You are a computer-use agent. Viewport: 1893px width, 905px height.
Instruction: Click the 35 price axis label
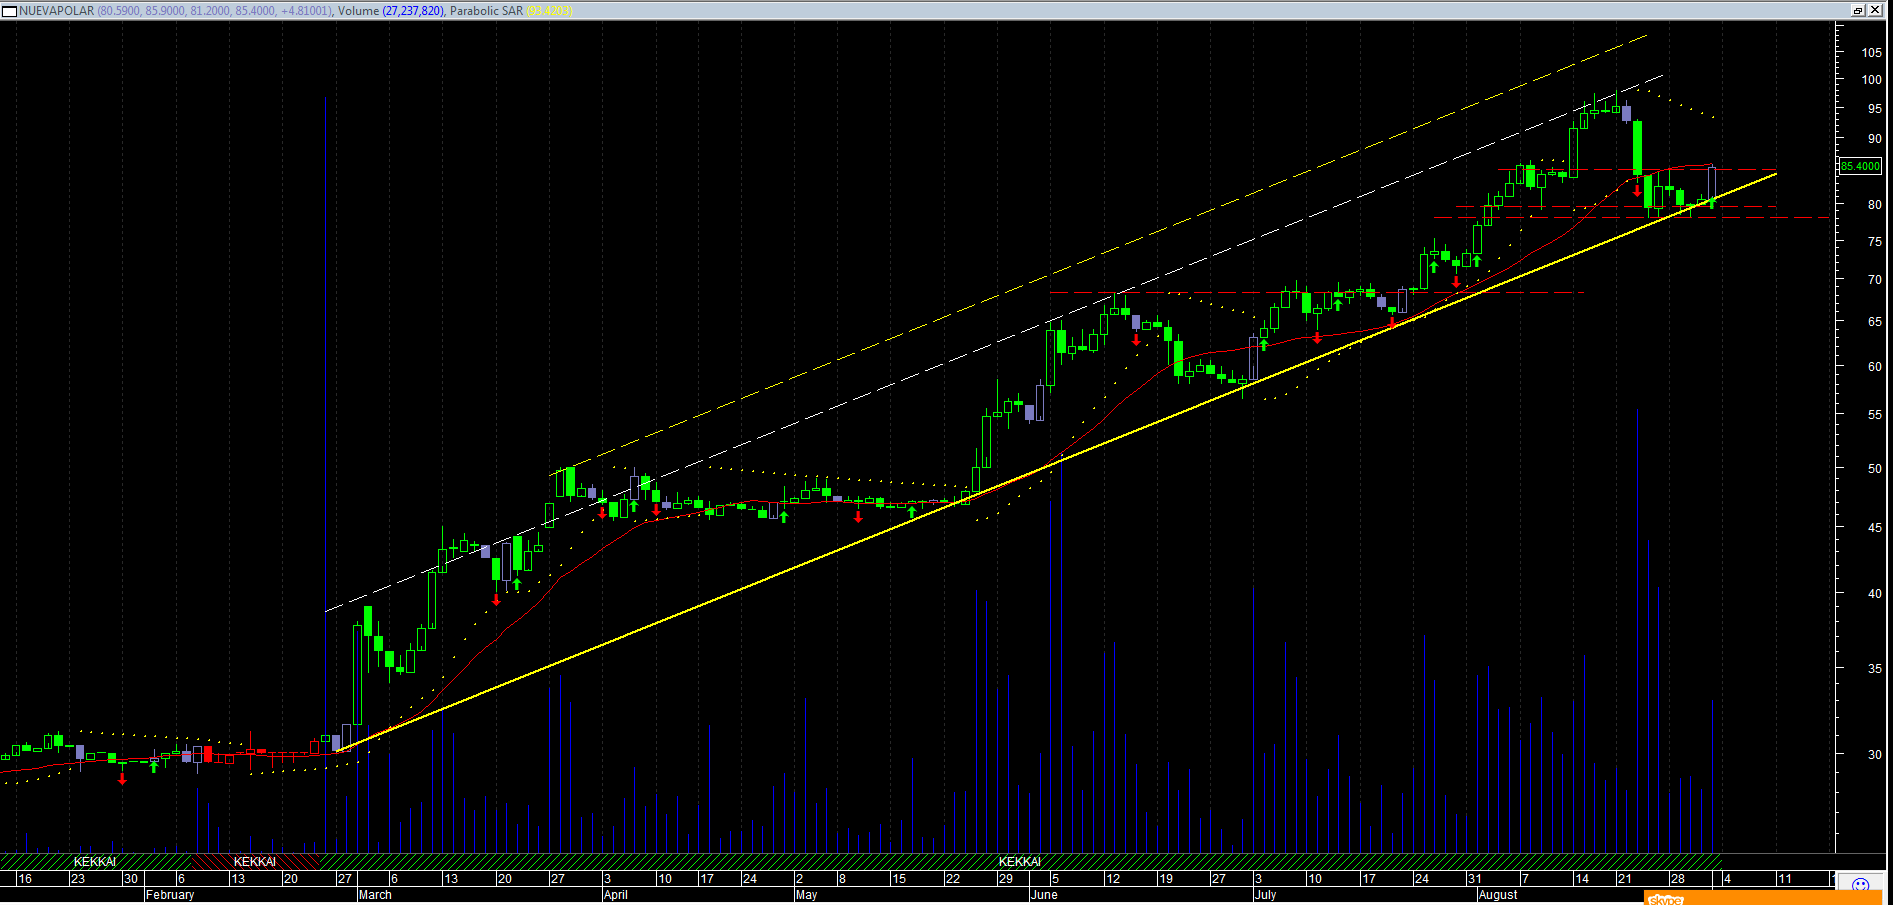[x=1874, y=668]
